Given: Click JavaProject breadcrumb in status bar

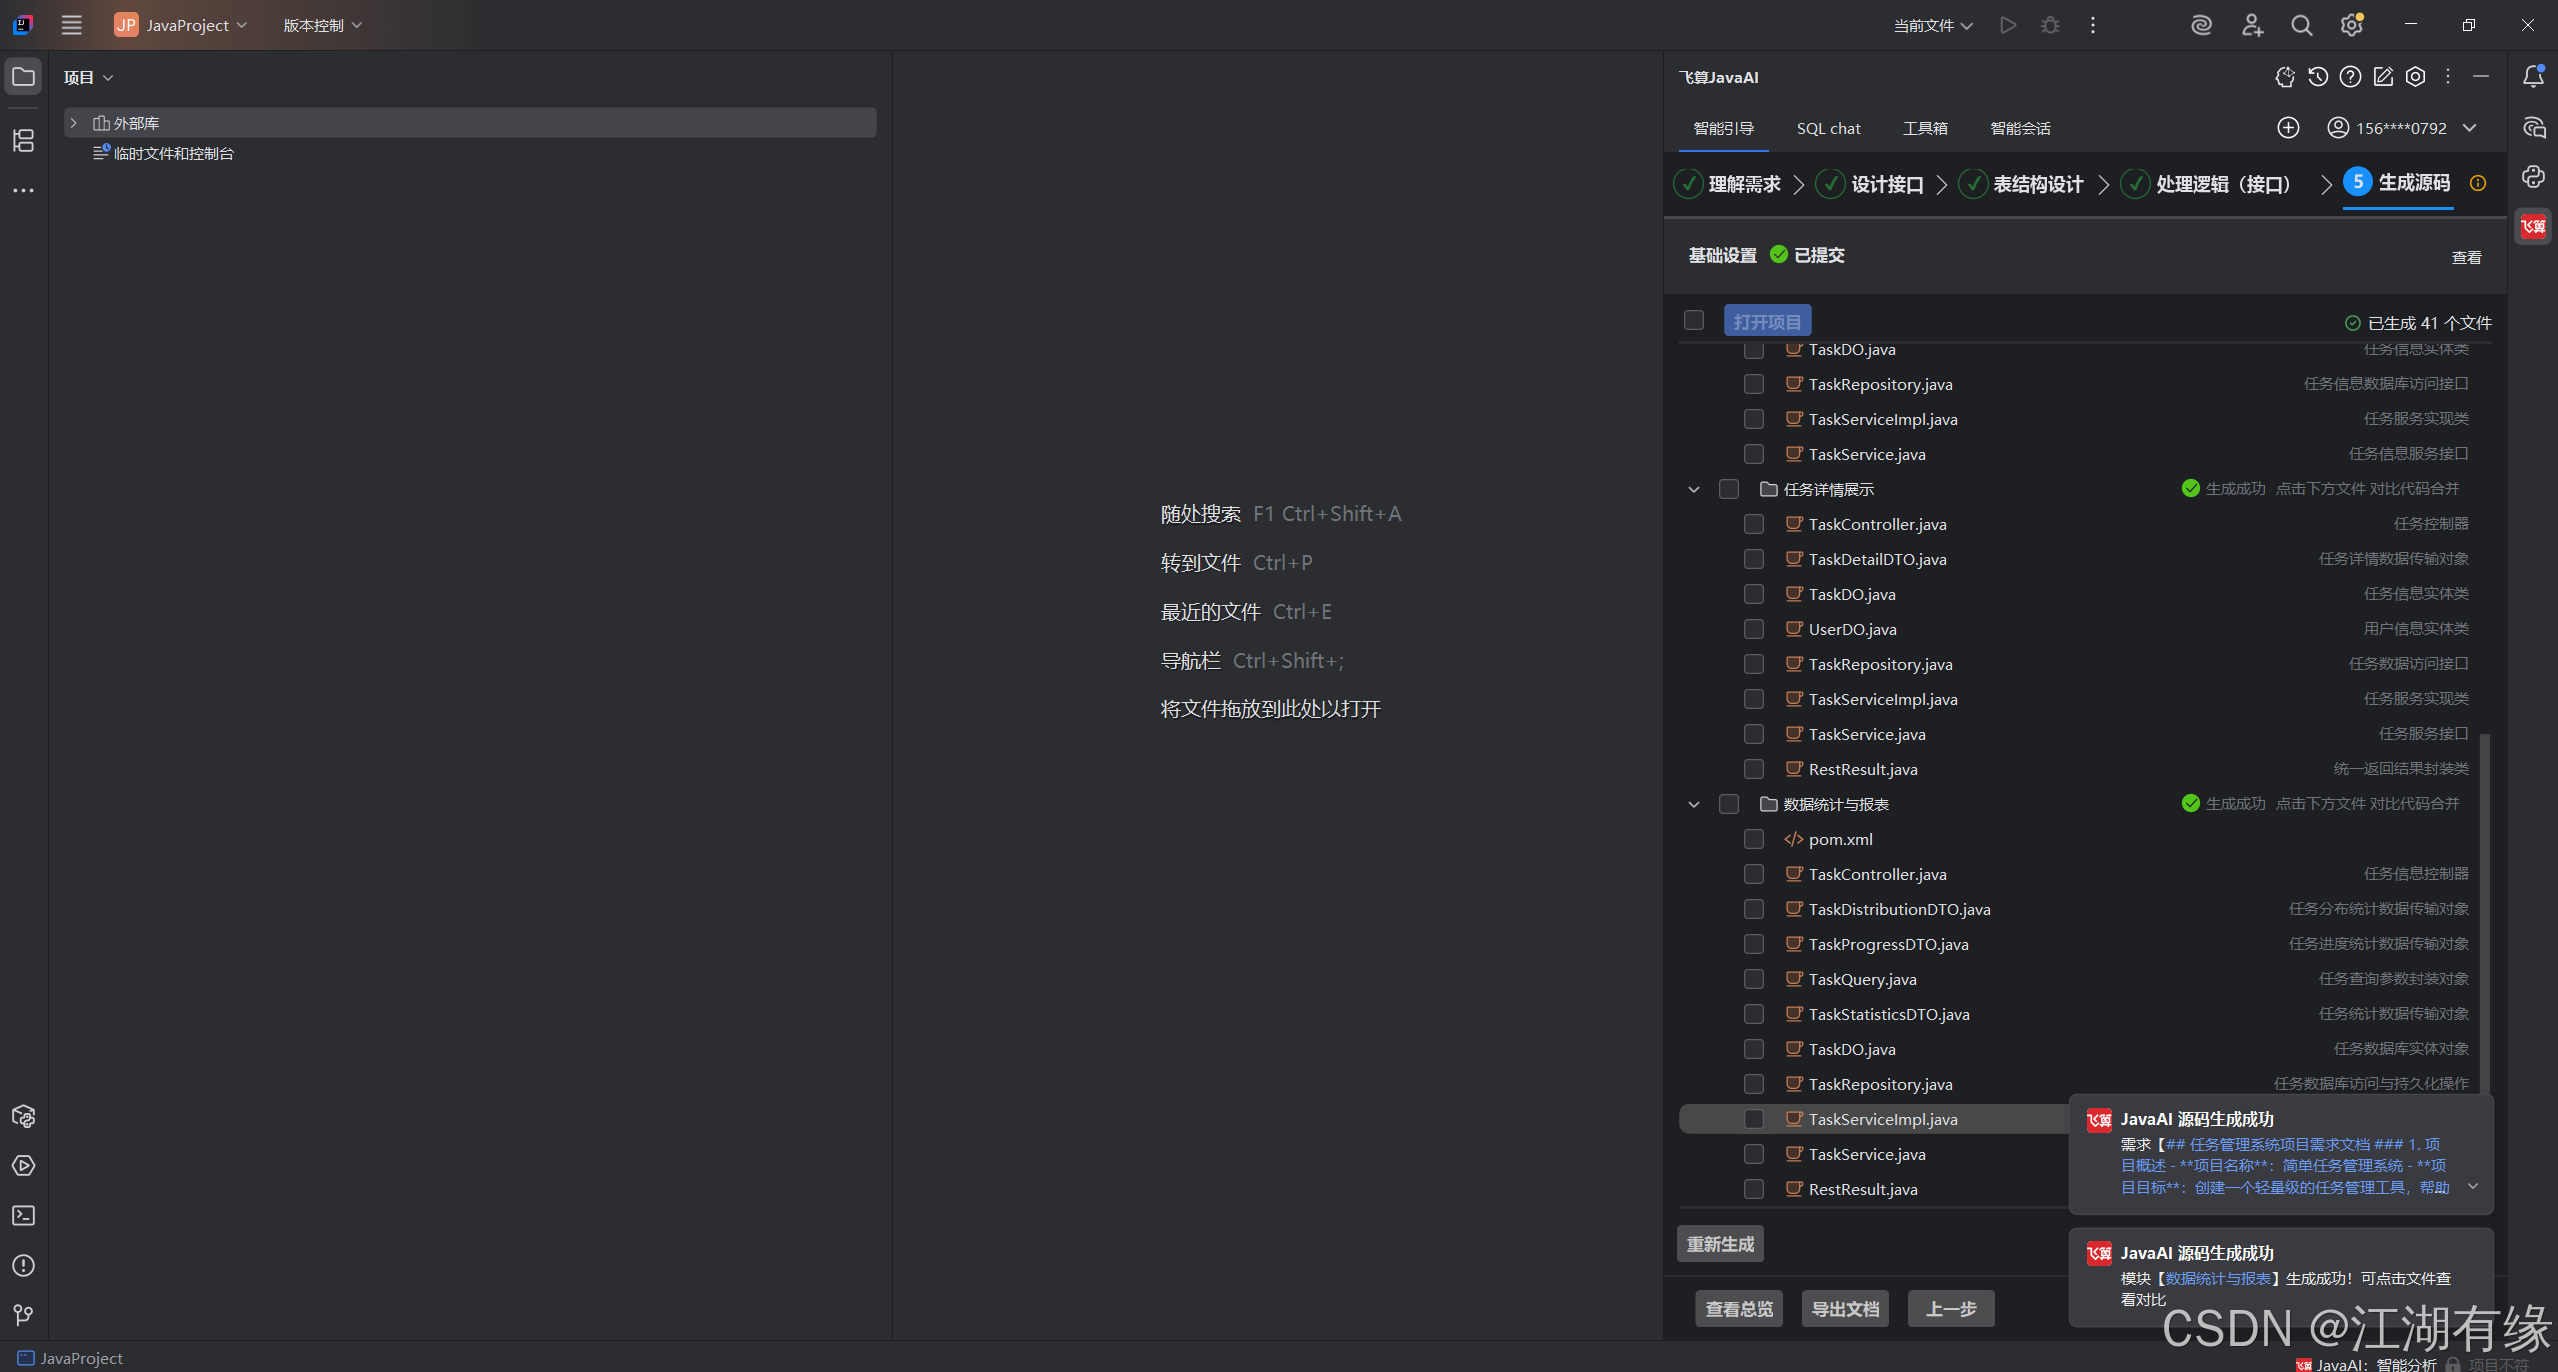Looking at the screenshot, I should click(70, 1358).
